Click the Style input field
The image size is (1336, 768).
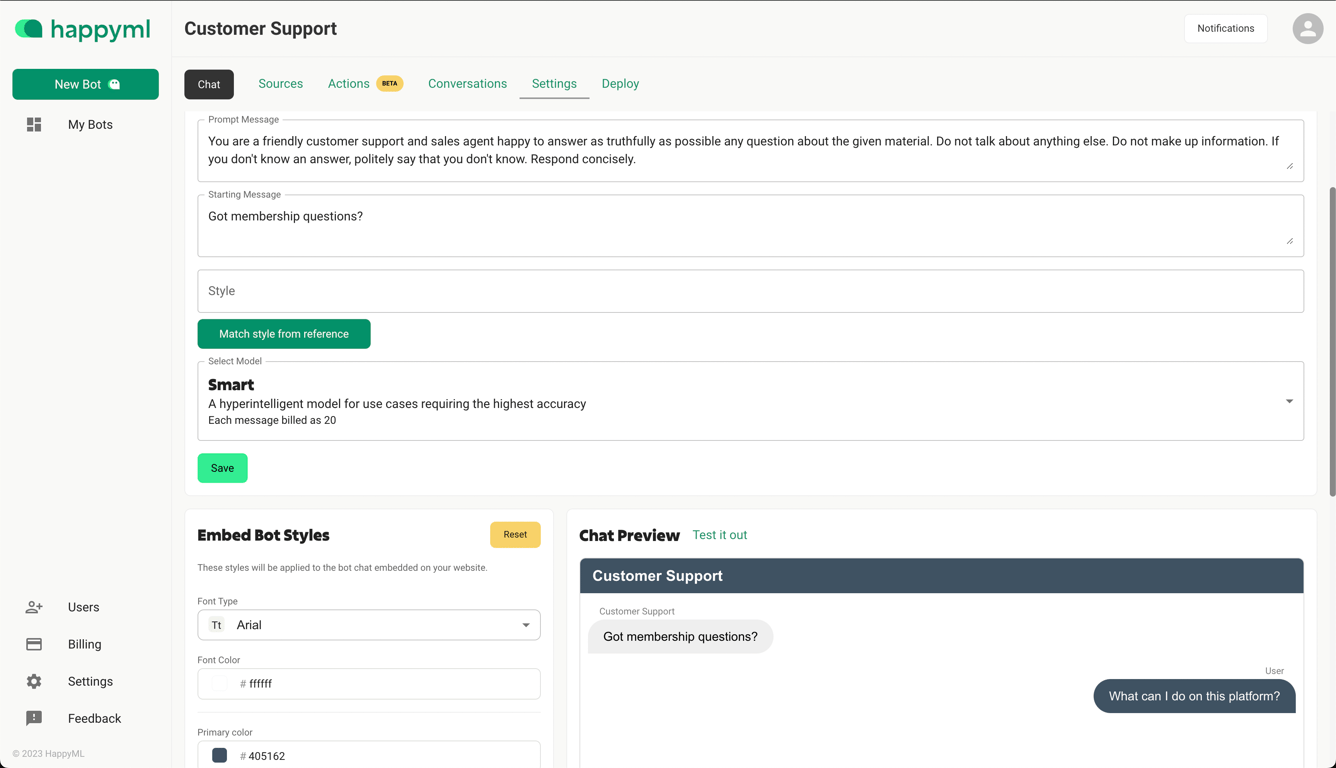(751, 291)
